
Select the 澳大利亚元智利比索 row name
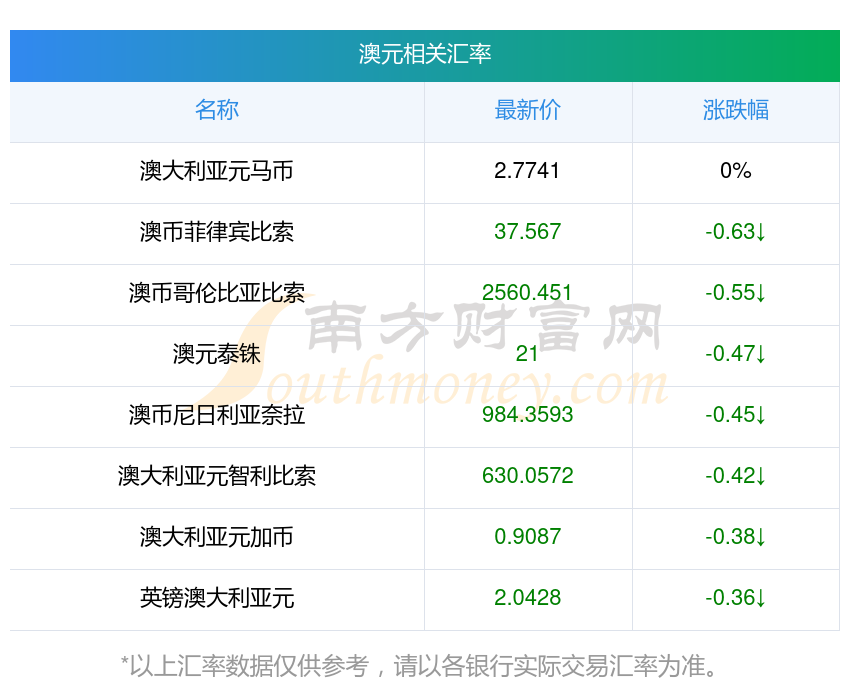click(217, 476)
